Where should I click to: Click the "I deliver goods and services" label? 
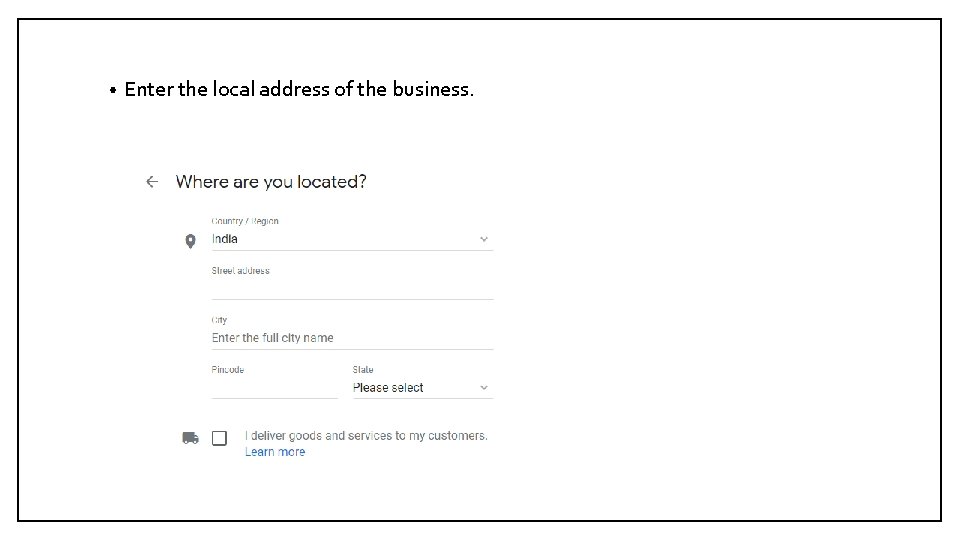pos(366,436)
